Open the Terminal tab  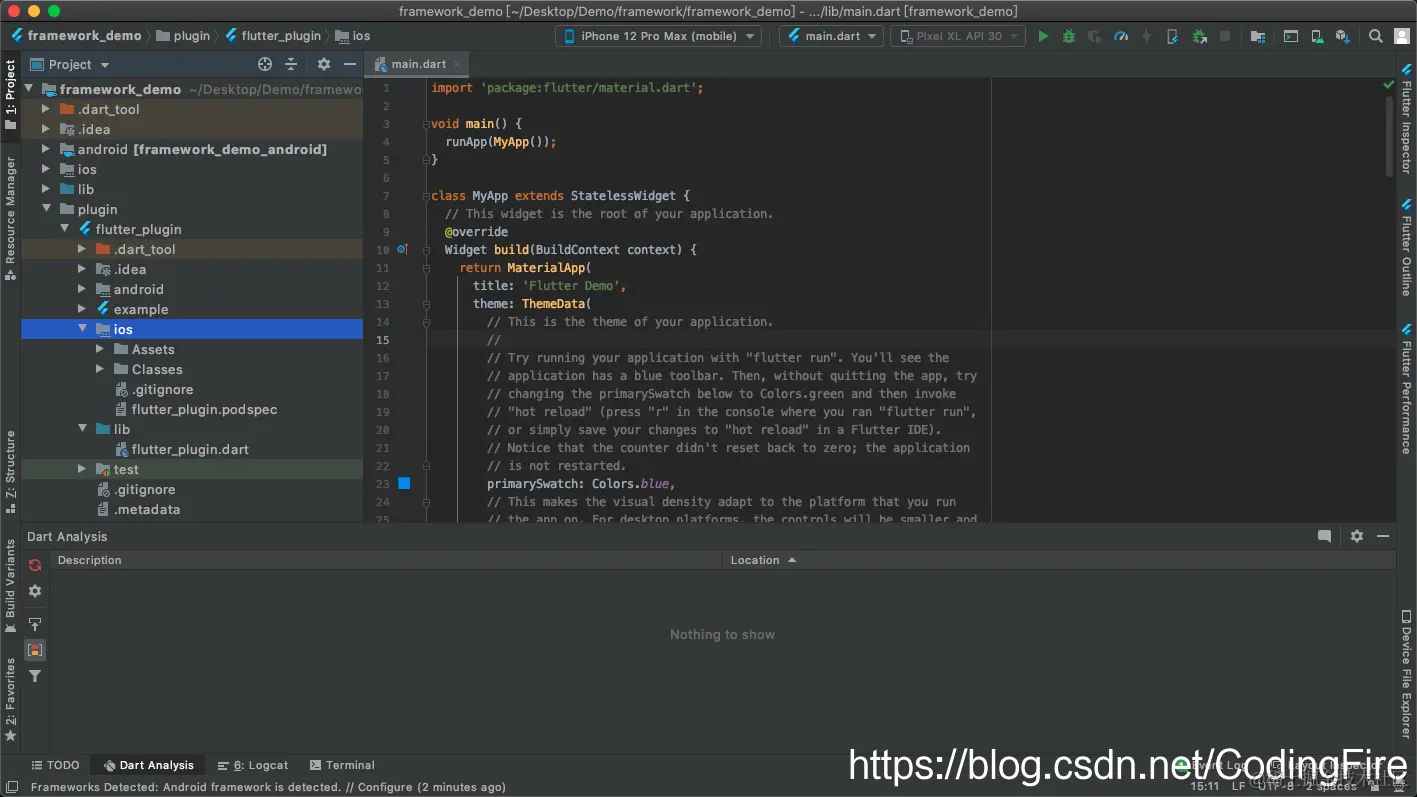342,765
